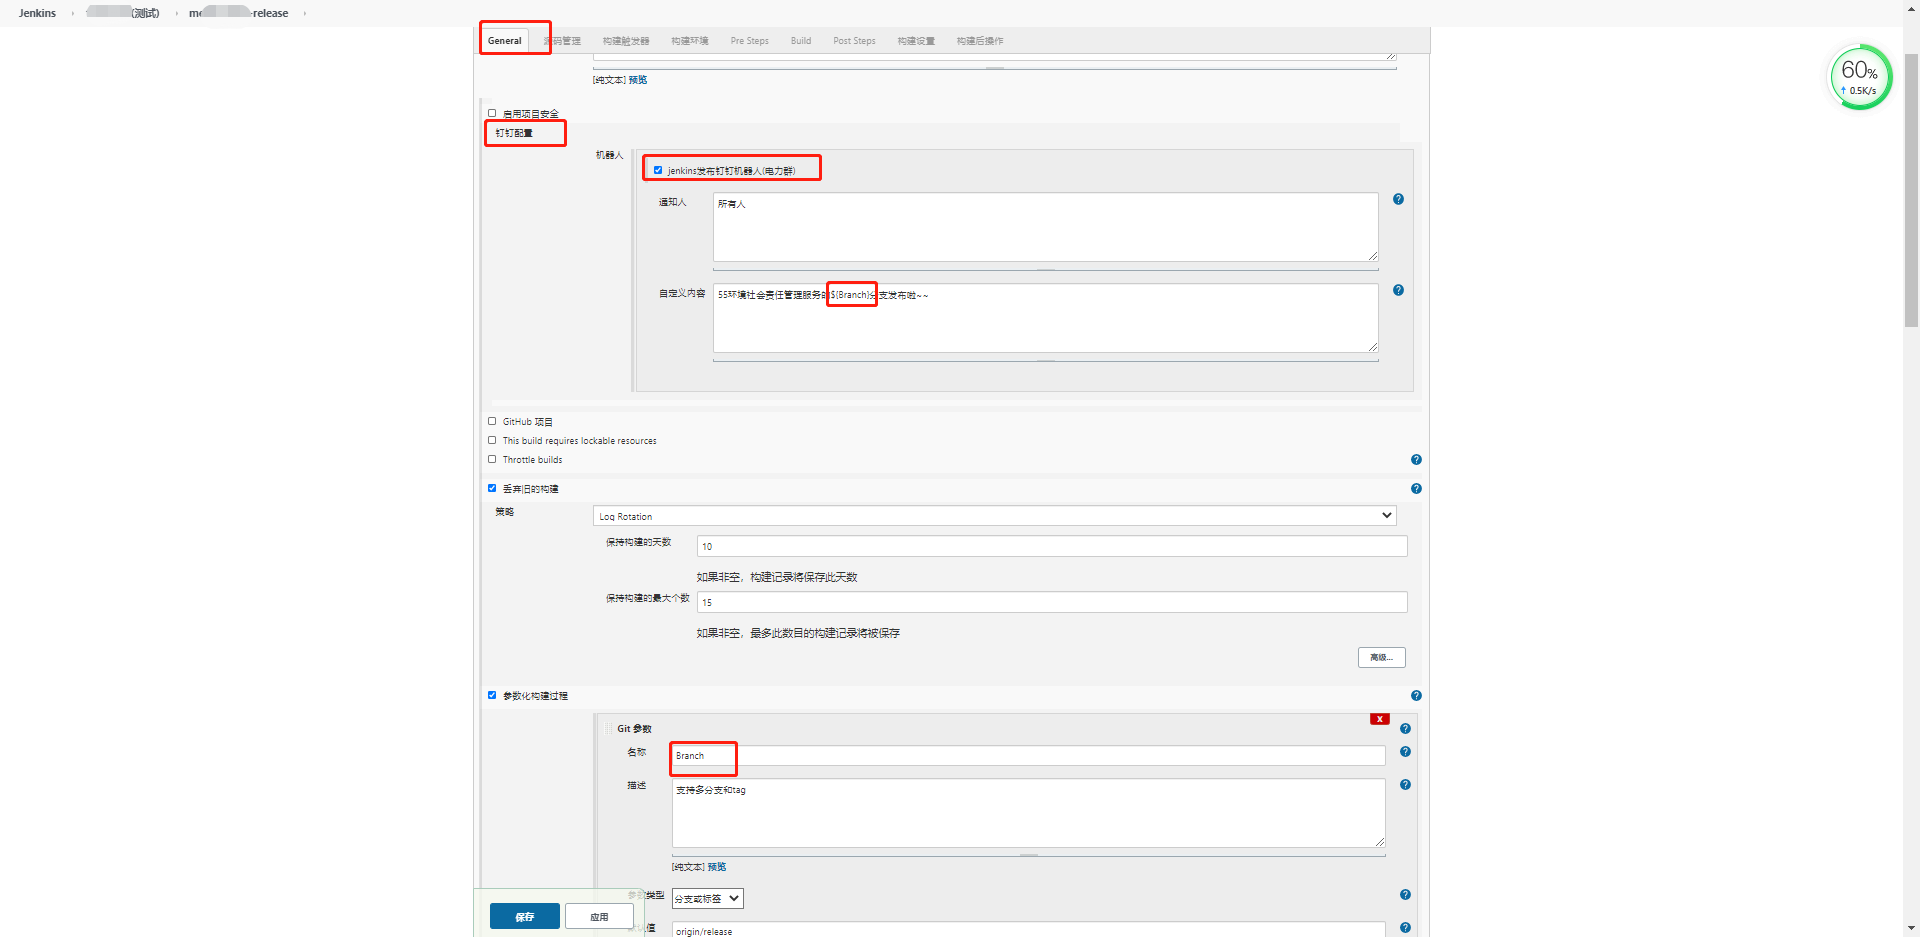Switch to 构建触发器 tab
Screen dimensions: 1920x937
(x=626, y=41)
